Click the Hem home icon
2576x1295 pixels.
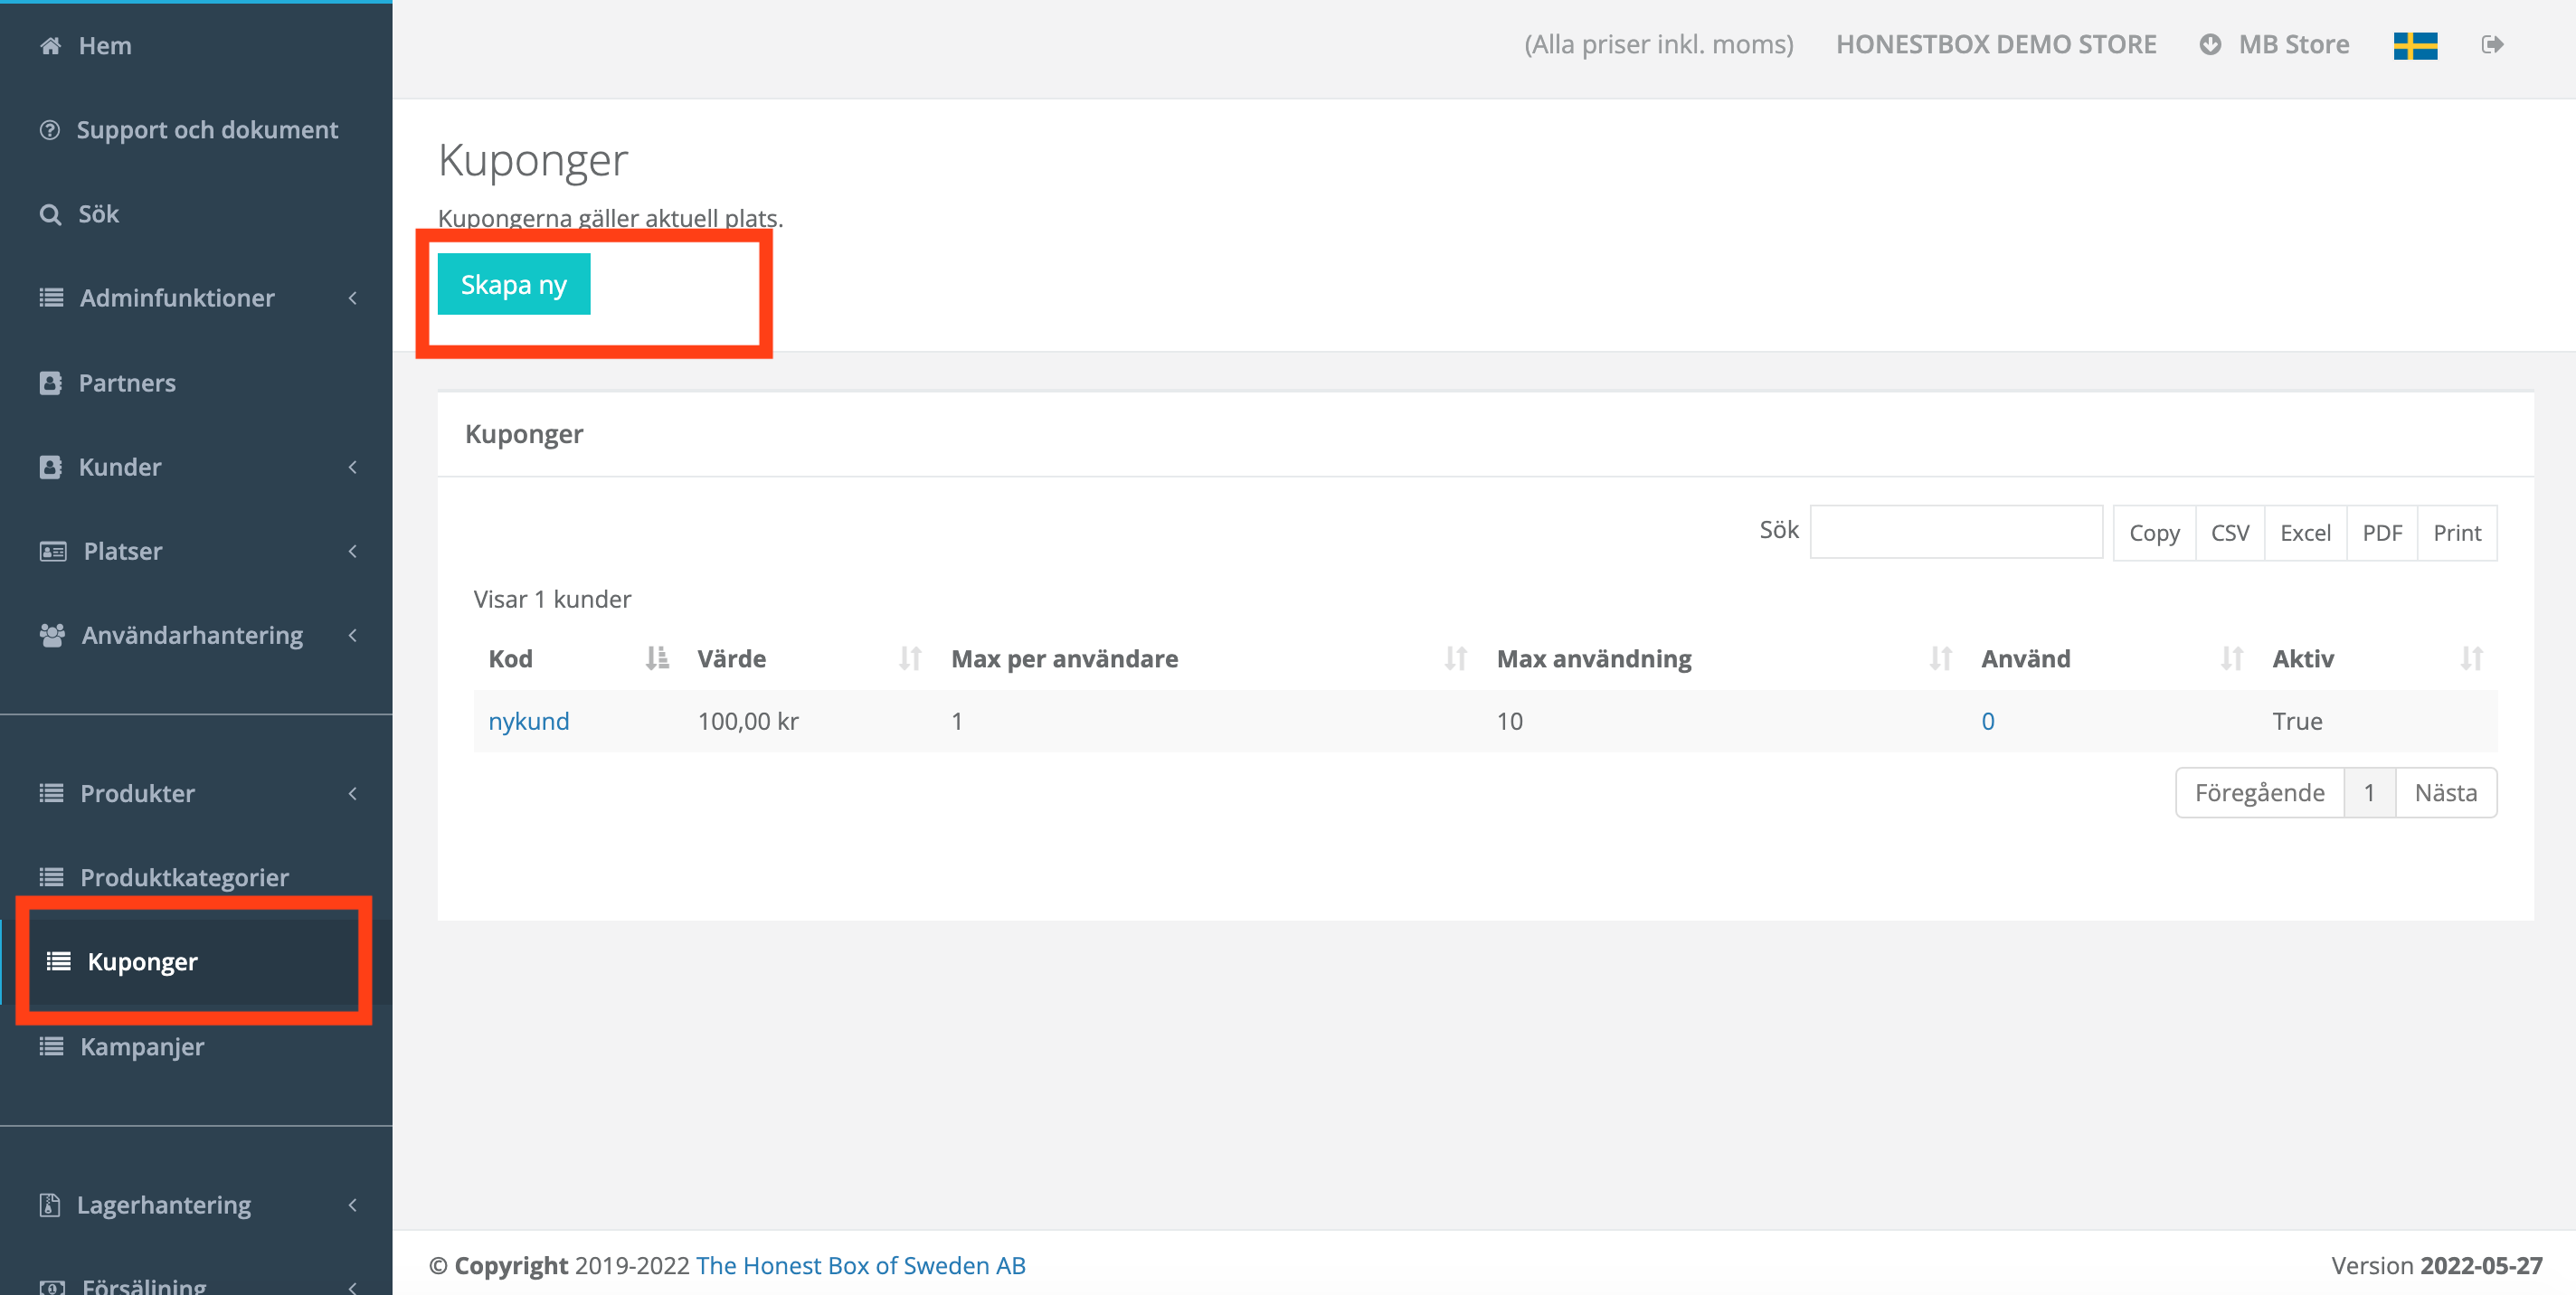pos(50,46)
